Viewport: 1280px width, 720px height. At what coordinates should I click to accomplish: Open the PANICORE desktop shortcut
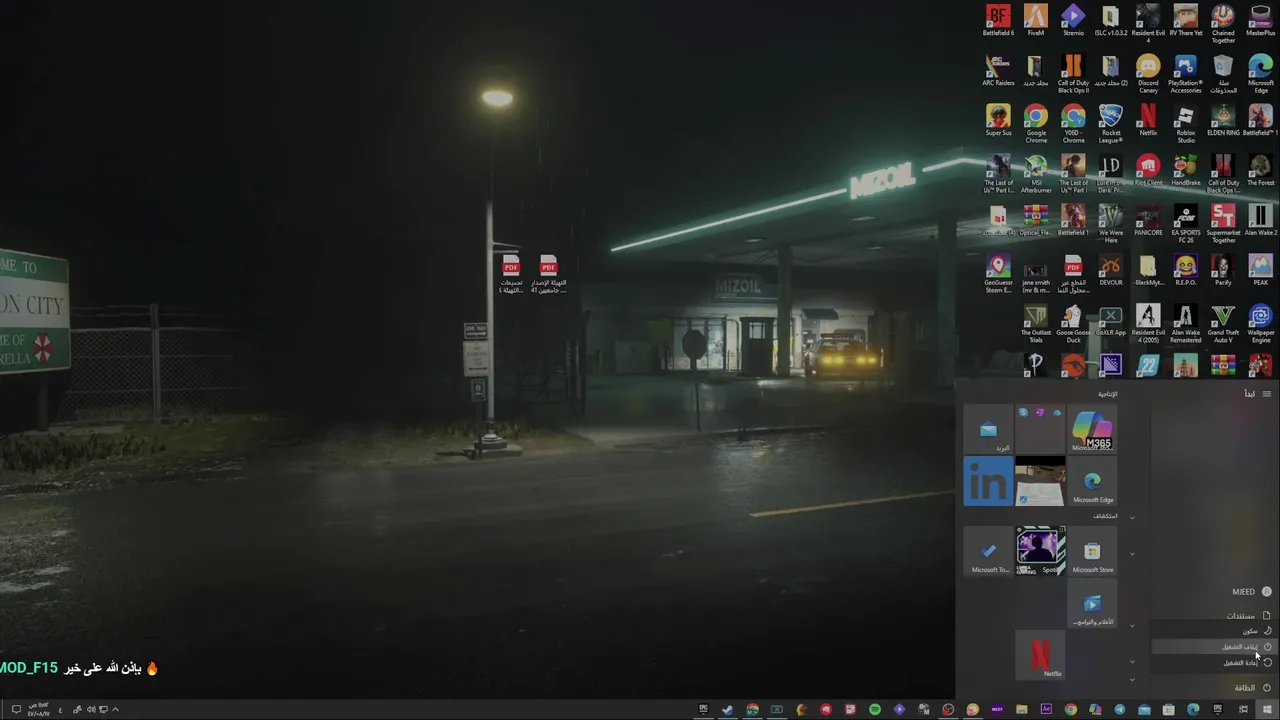(x=1148, y=220)
